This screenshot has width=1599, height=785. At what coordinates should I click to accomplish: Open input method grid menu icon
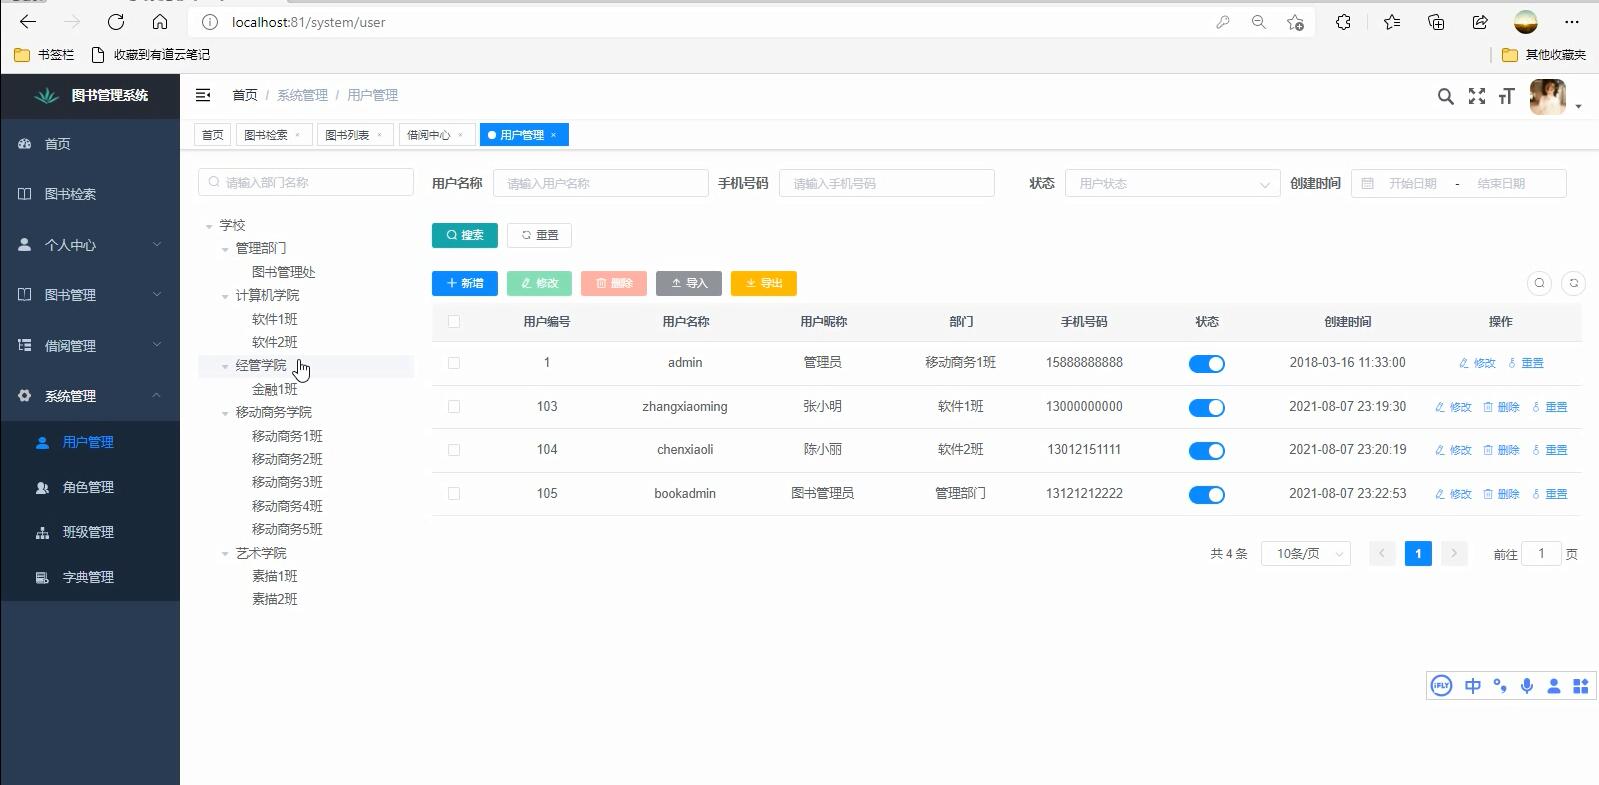pyautogui.click(x=1580, y=686)
